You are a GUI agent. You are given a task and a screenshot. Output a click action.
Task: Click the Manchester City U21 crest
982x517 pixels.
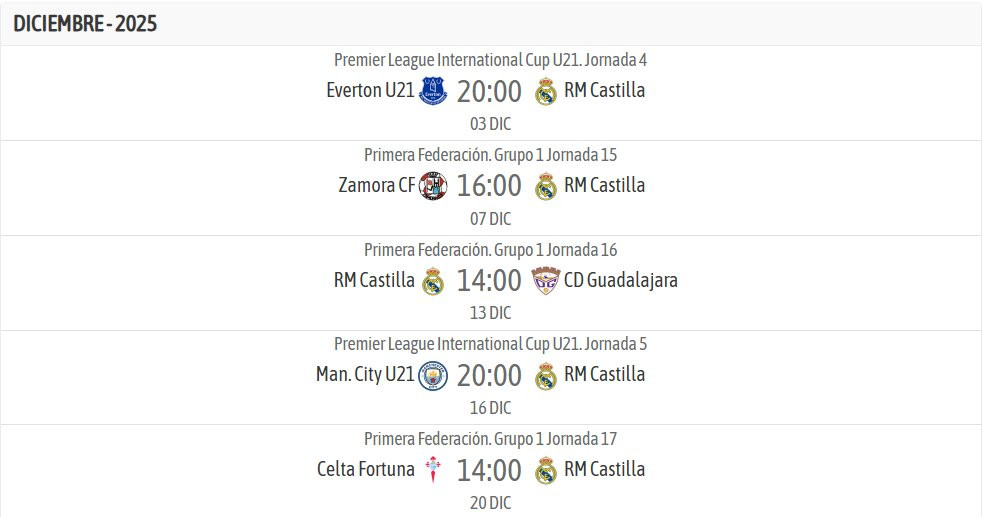coord(433,376)
